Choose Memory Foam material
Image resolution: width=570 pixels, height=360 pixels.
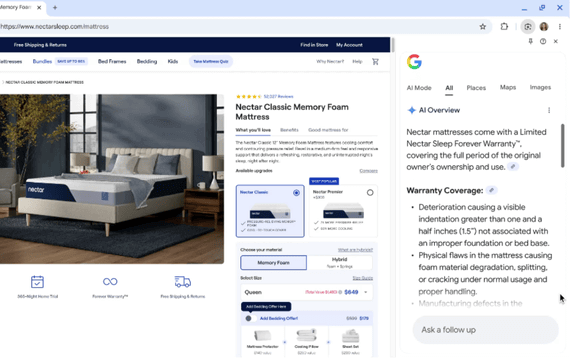pyautogui.click(x=273, y=263)
